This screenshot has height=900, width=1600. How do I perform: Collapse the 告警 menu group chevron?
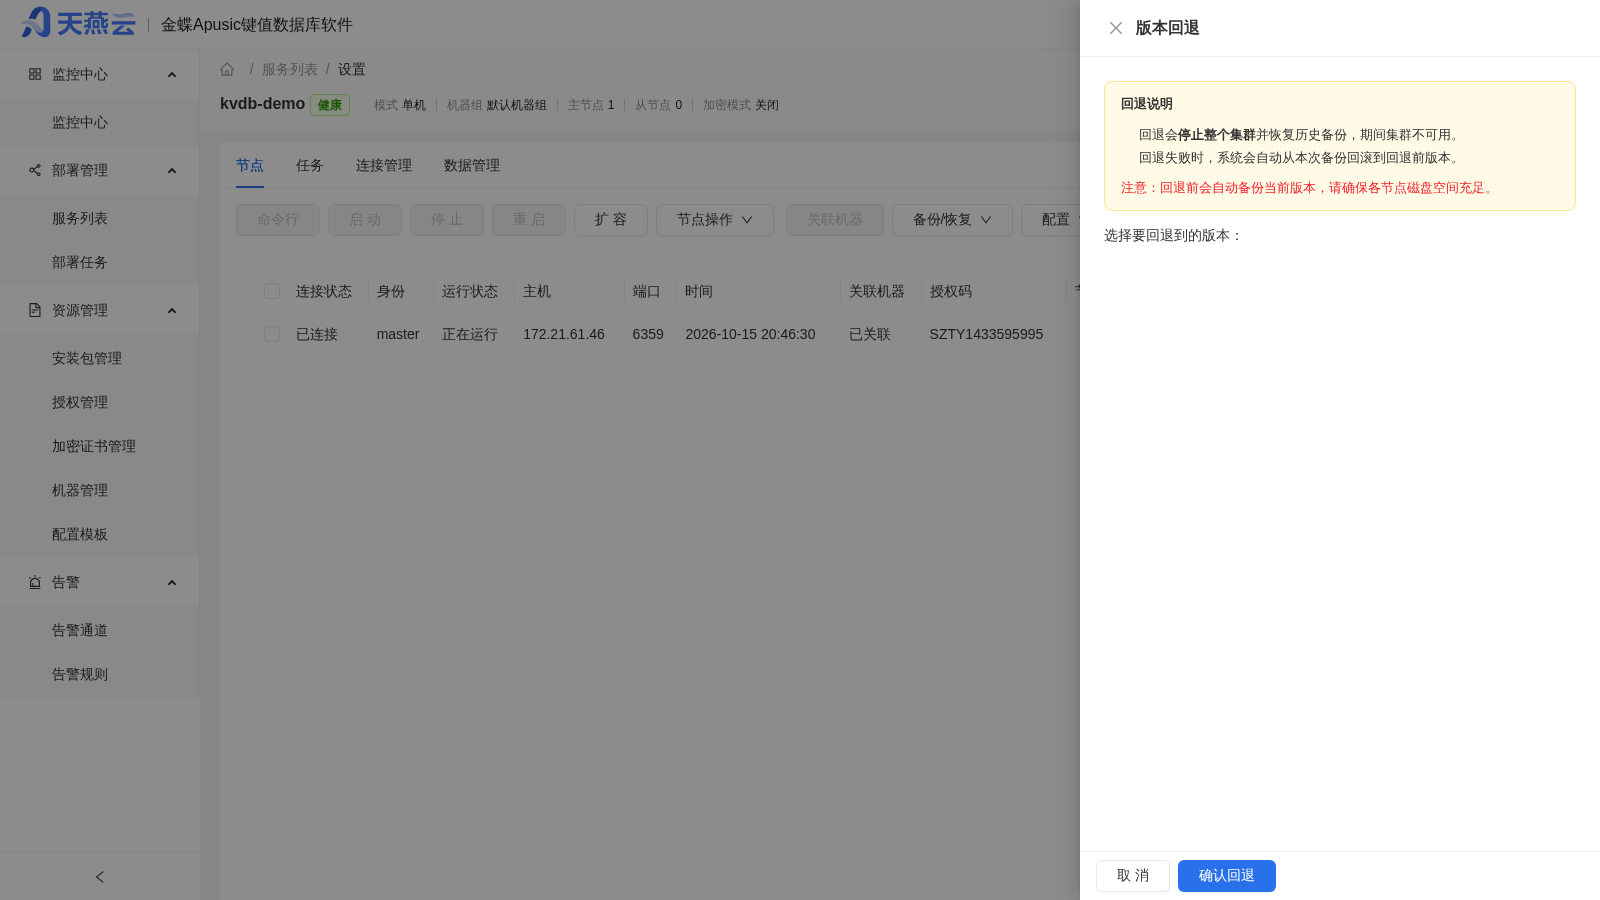[172, 583]
